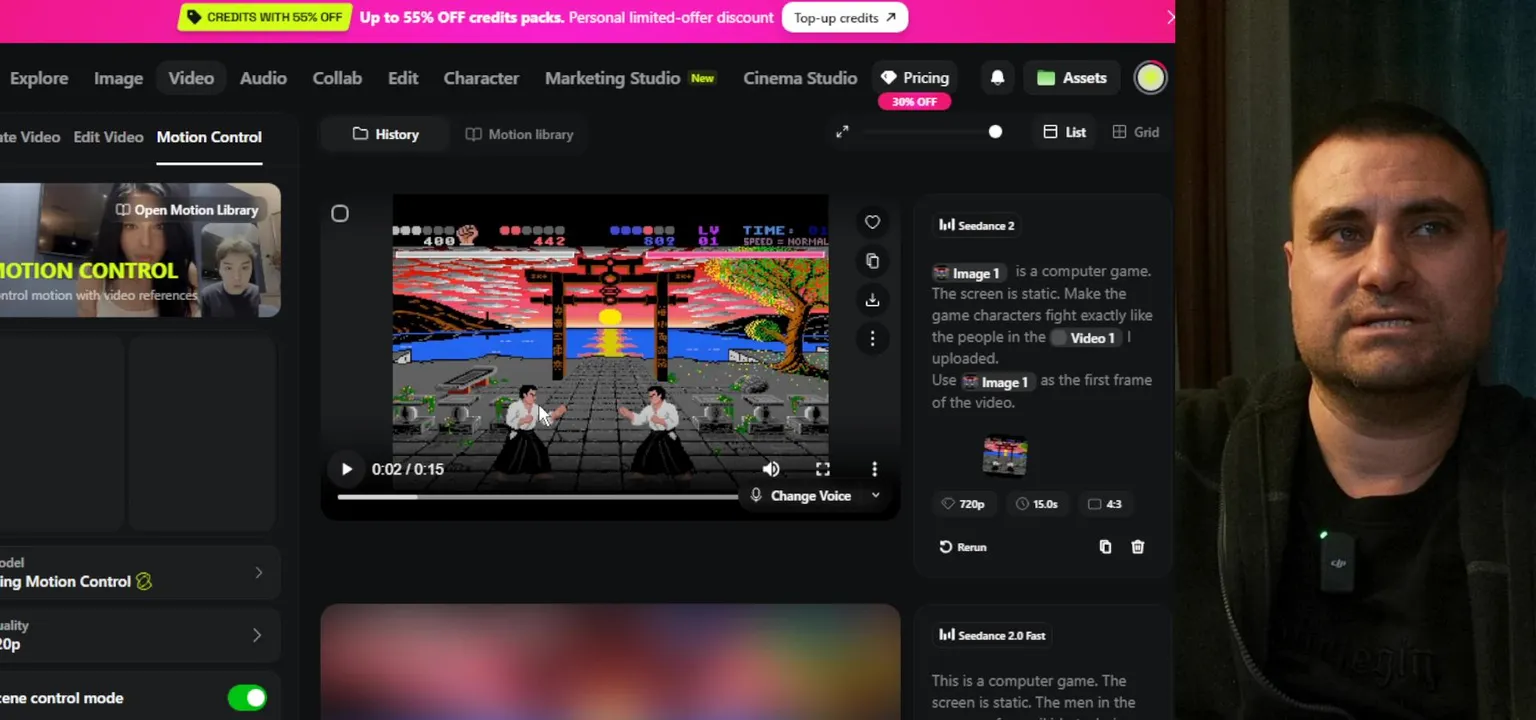Download the generated video

(872, 300)
